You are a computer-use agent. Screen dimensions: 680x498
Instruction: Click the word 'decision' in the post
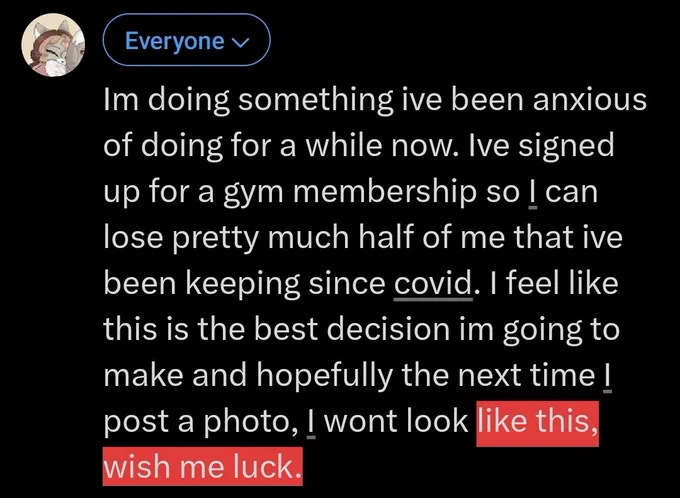[x=388, y=329]
